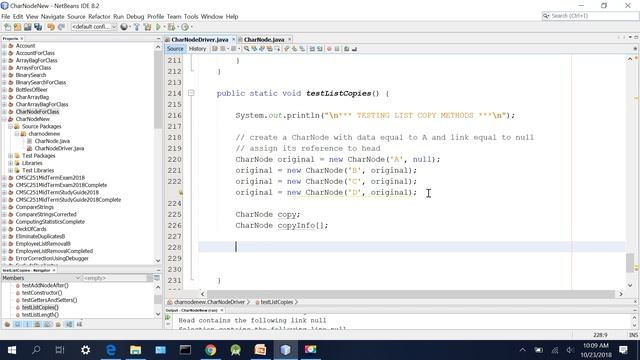
Task: Click the Previous Bookmark editor icon
Action: pyautogui.click(x=286, y=49)
